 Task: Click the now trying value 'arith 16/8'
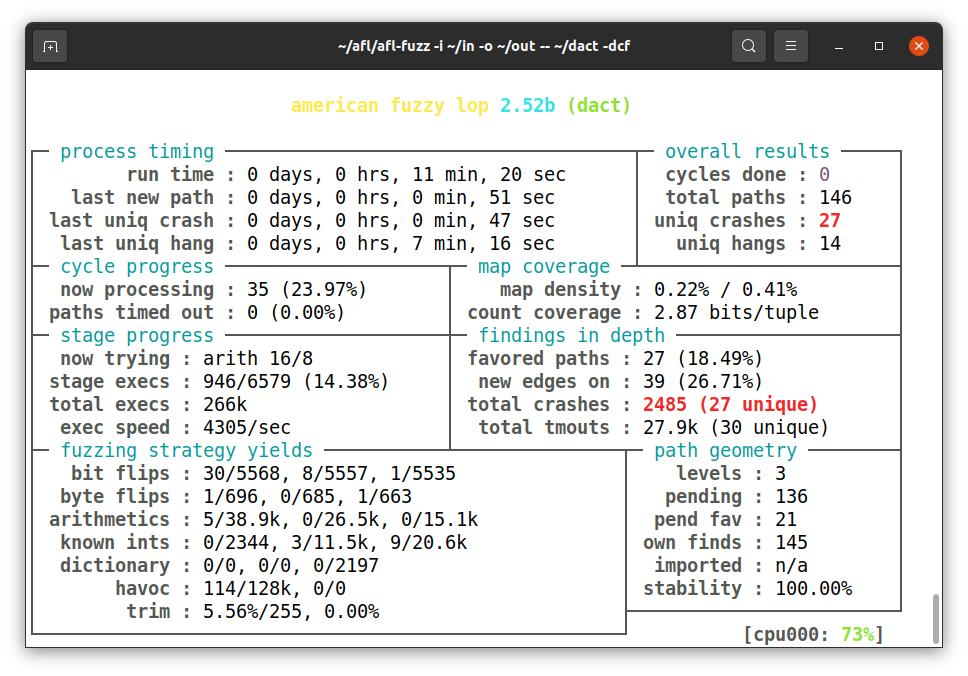[x=258, y=359]
